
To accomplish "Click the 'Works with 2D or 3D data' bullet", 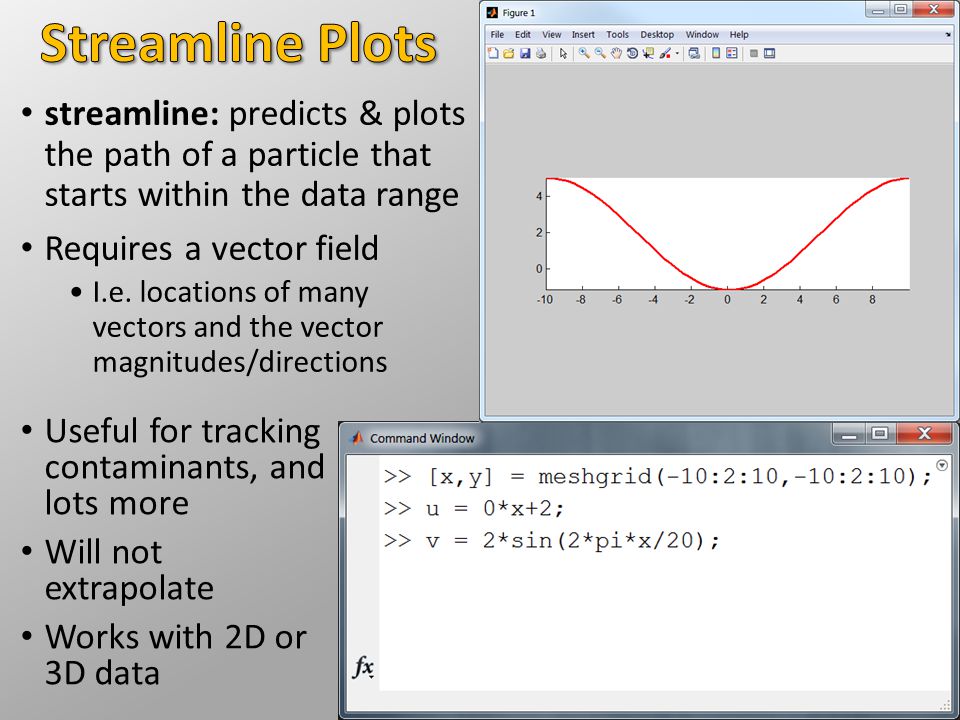I will click(x=176, y=654).
